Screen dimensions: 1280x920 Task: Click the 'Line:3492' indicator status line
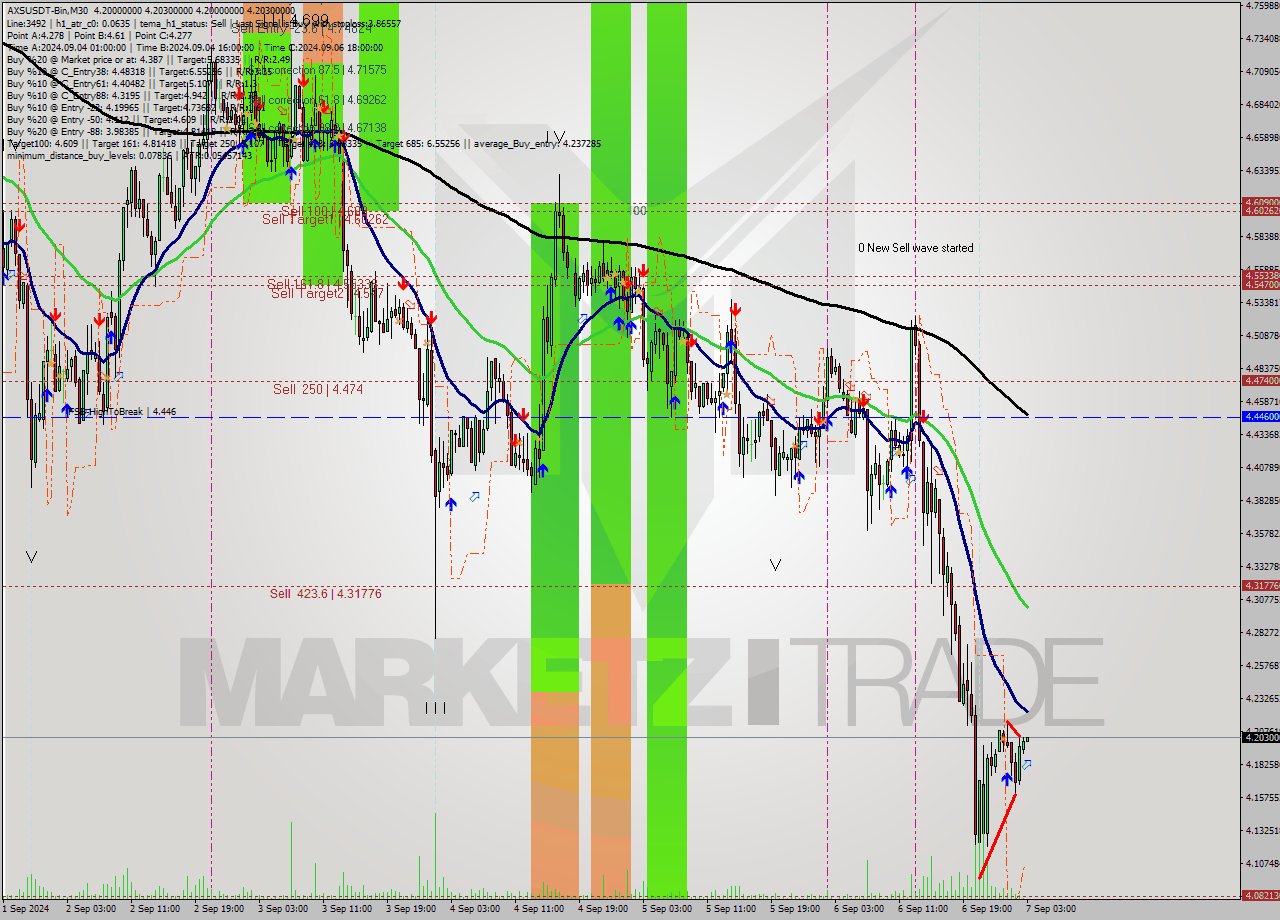[x=204, y=23]
